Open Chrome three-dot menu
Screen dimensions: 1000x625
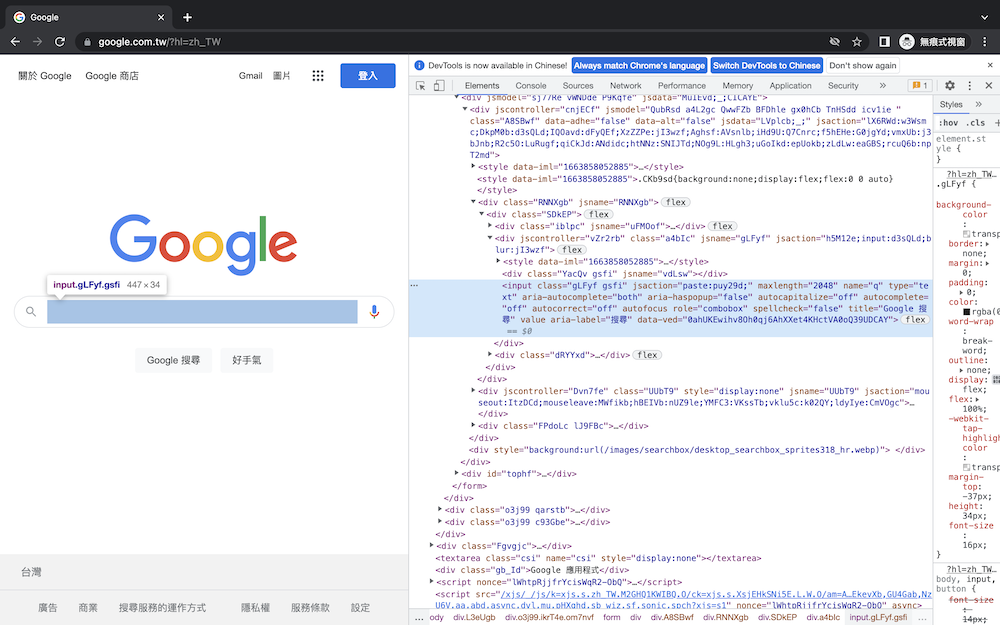coord(985,41)
